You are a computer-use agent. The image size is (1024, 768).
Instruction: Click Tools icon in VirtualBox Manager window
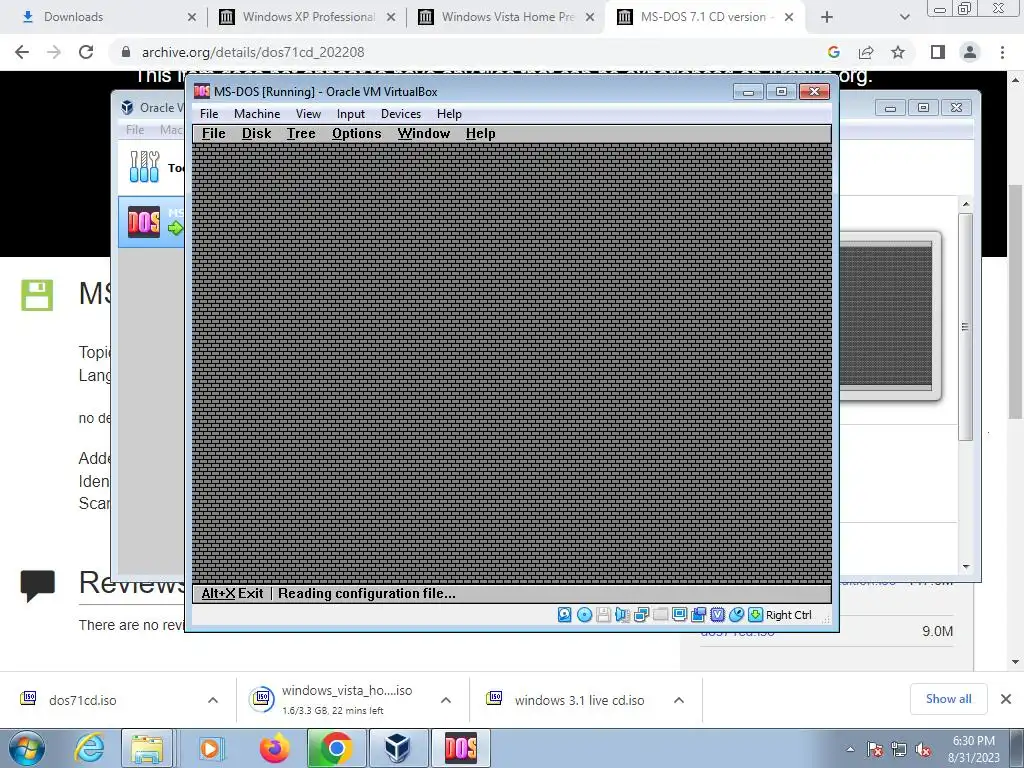click(144, 167)
